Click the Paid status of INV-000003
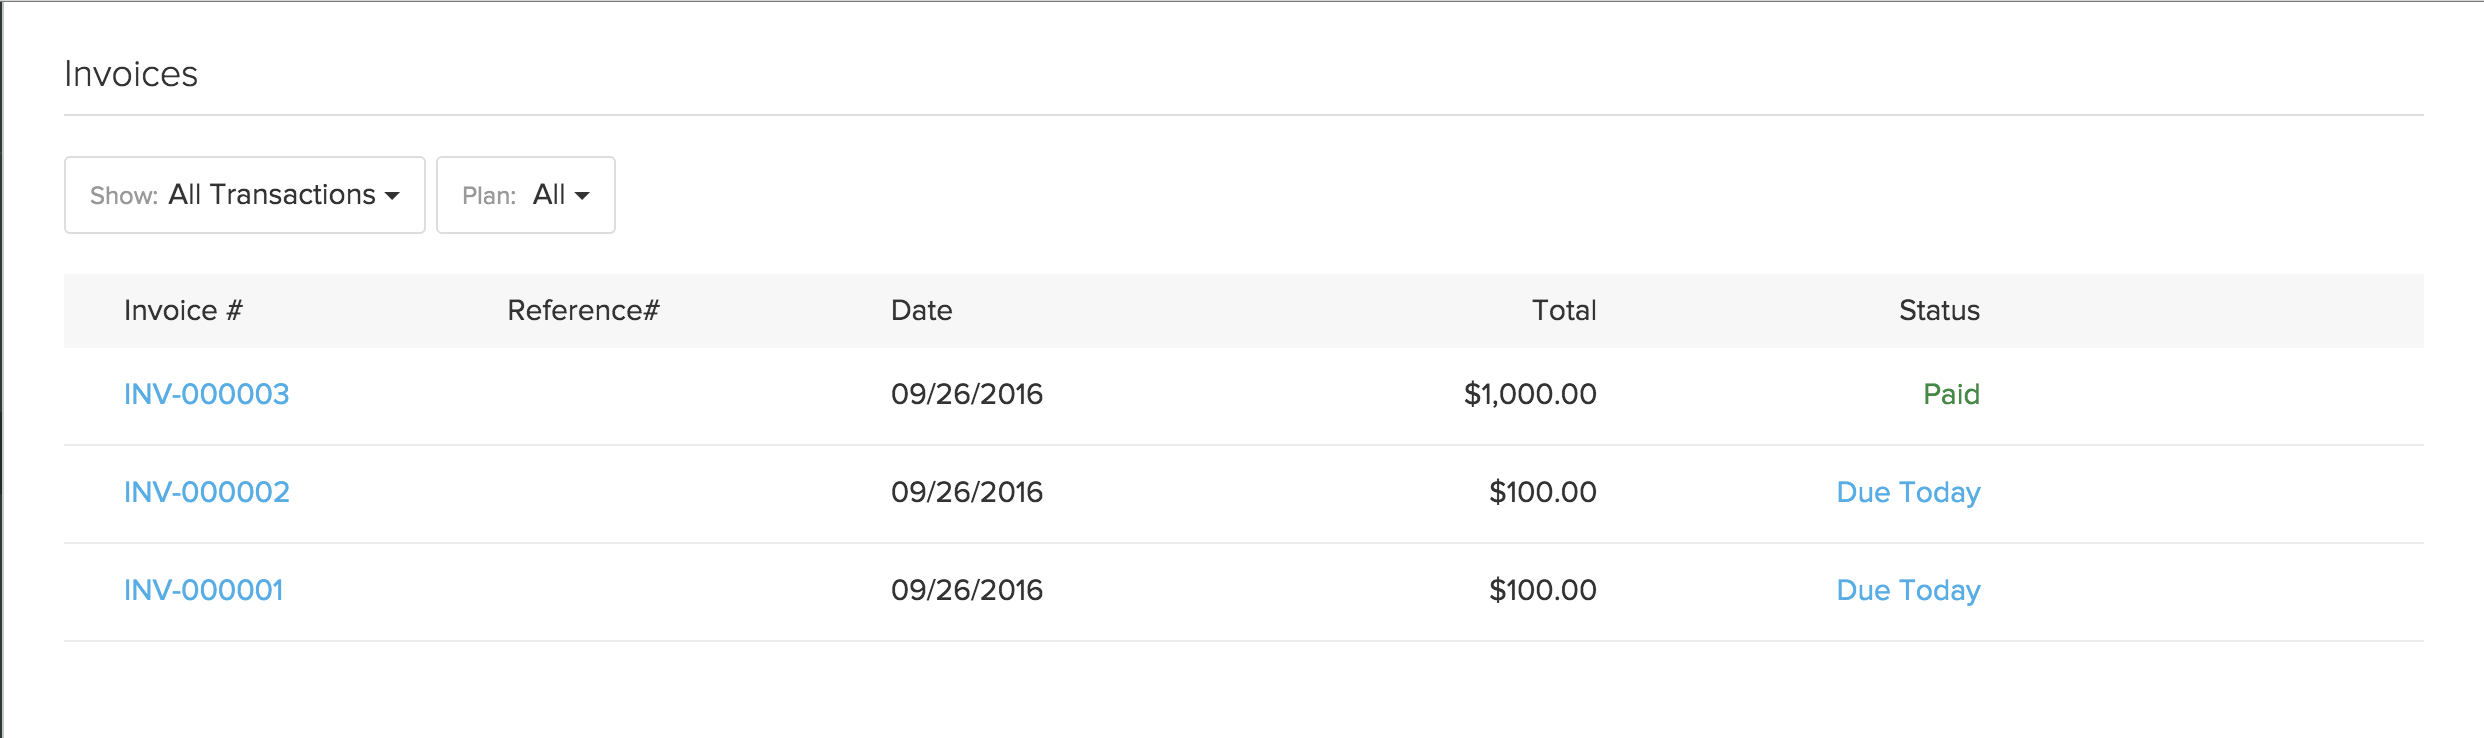Screen dimensions: 2484x738 1951,394
